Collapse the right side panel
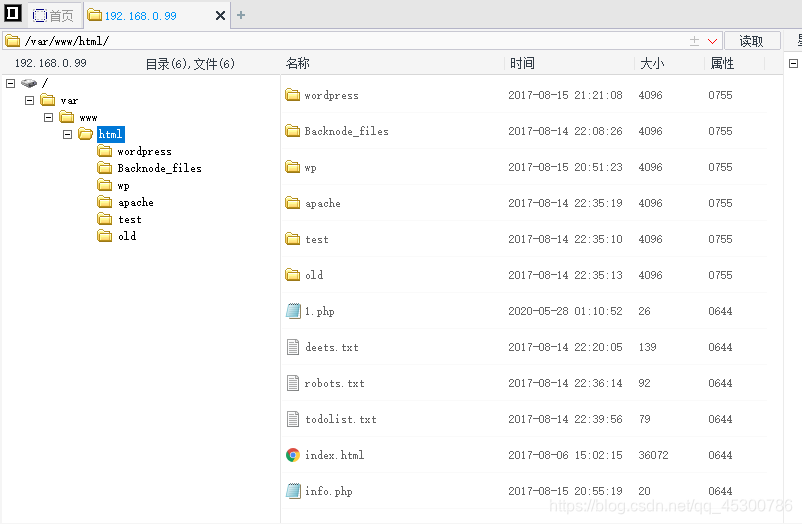Screen dimensions: 802x524 793,63
